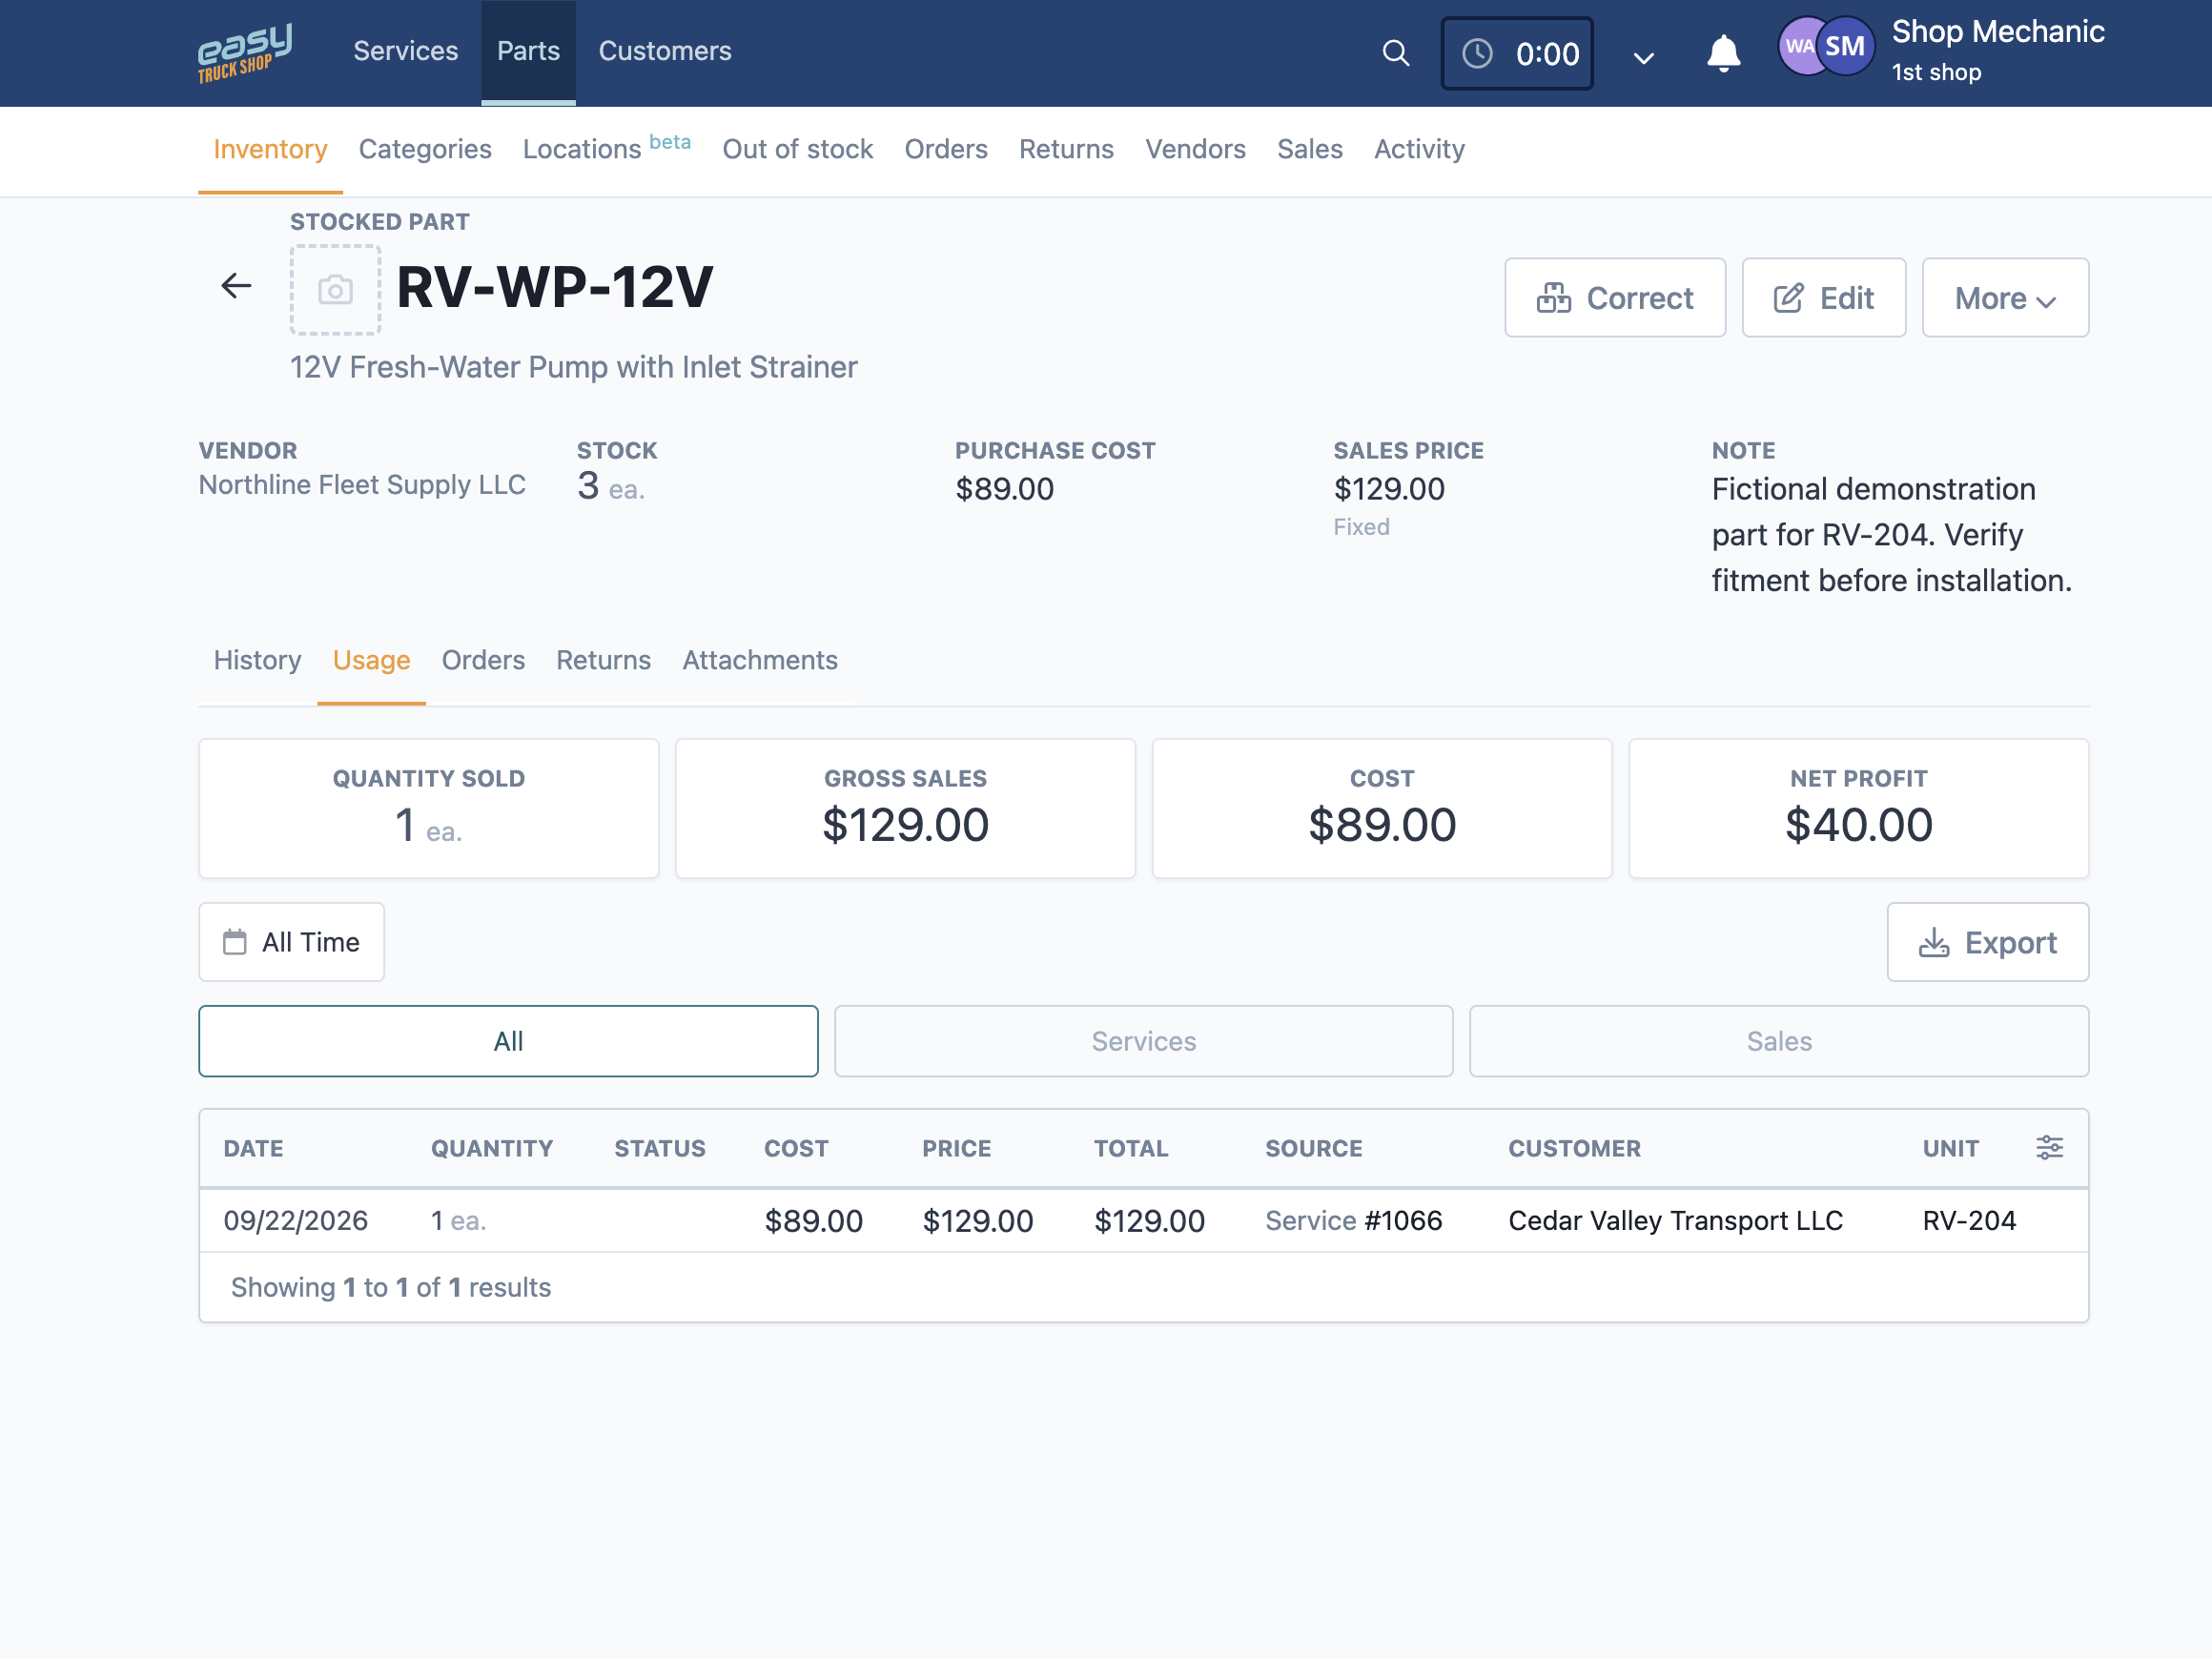2212x1659 pixels.
Task: Open Services in top navigation
Action: pyautogui.click(x=405, y=51)
